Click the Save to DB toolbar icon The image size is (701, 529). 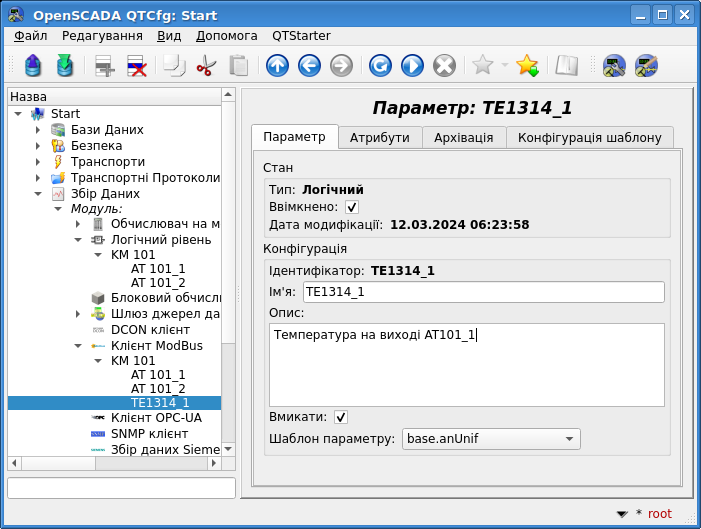65,66
